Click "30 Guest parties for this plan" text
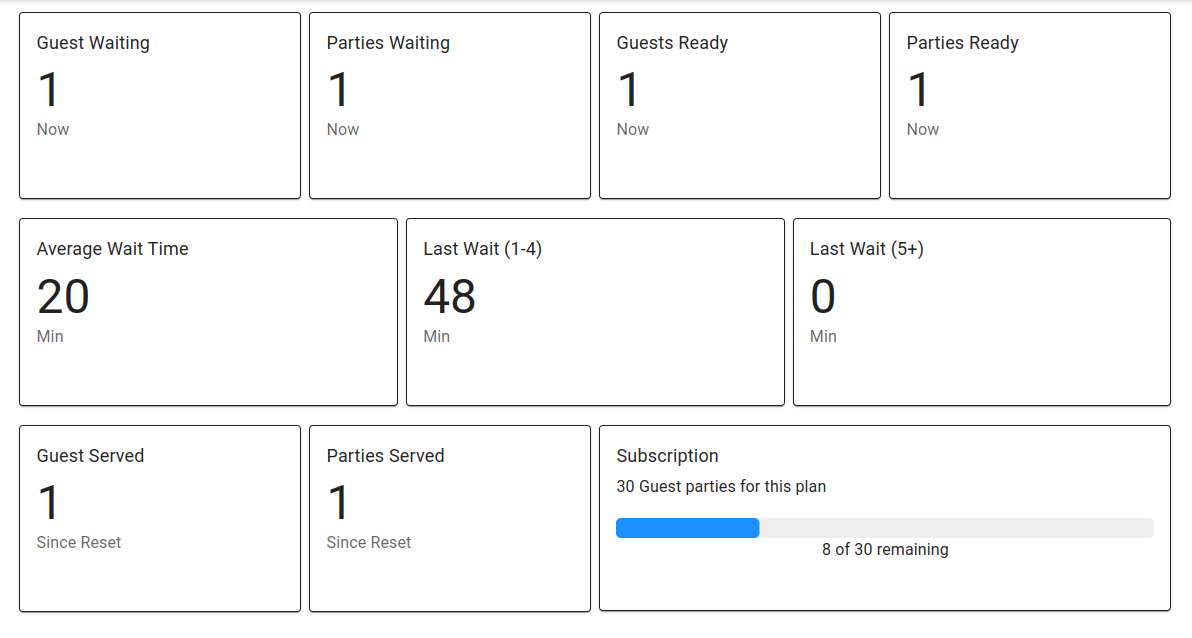The image size is (1192, 638). (721, 487)
